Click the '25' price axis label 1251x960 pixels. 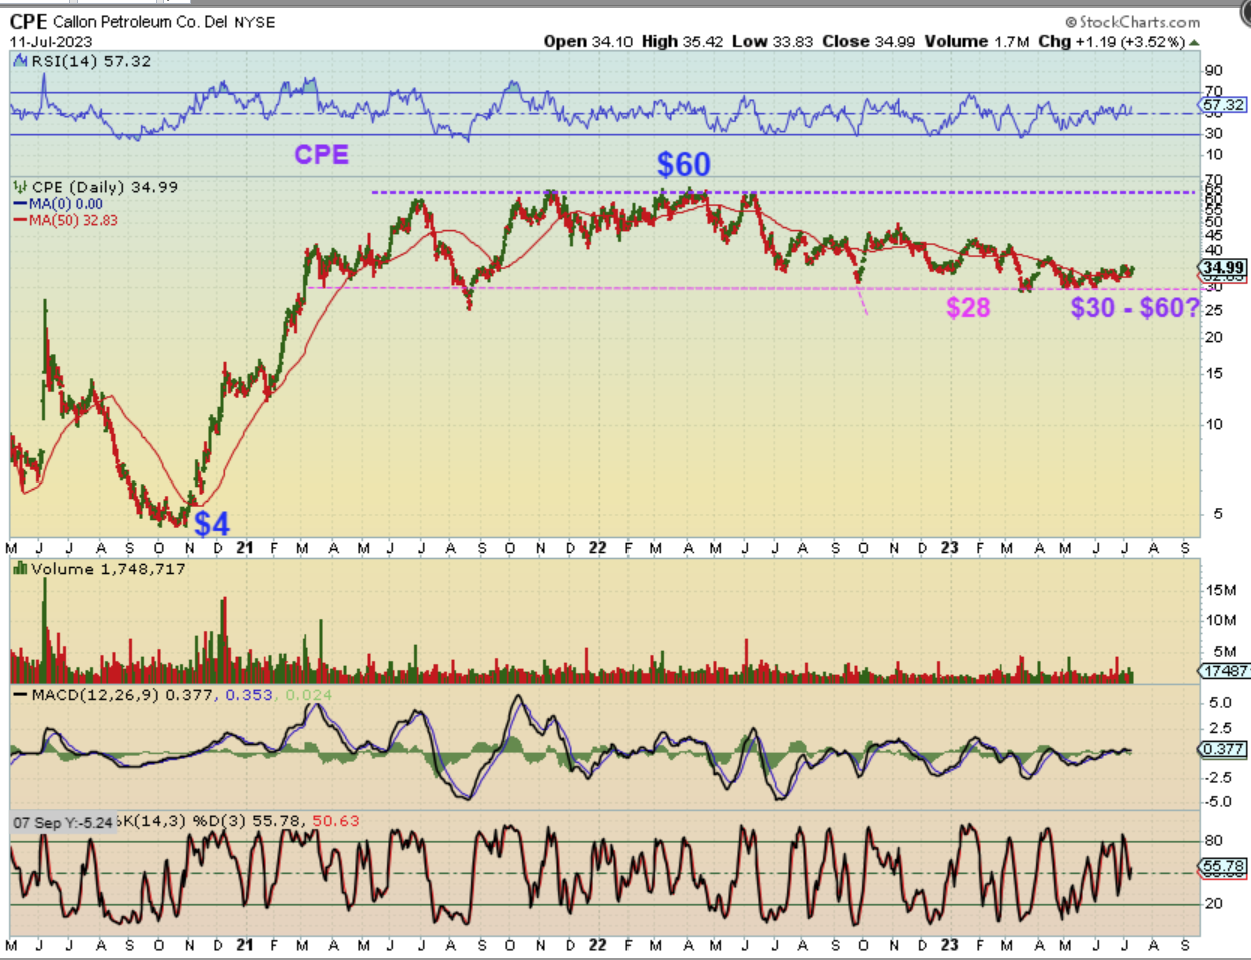[x=1214, y=310]
